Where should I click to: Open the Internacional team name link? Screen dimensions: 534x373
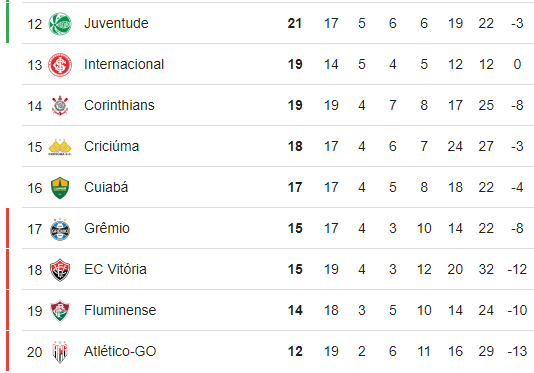tap(124, 64)
